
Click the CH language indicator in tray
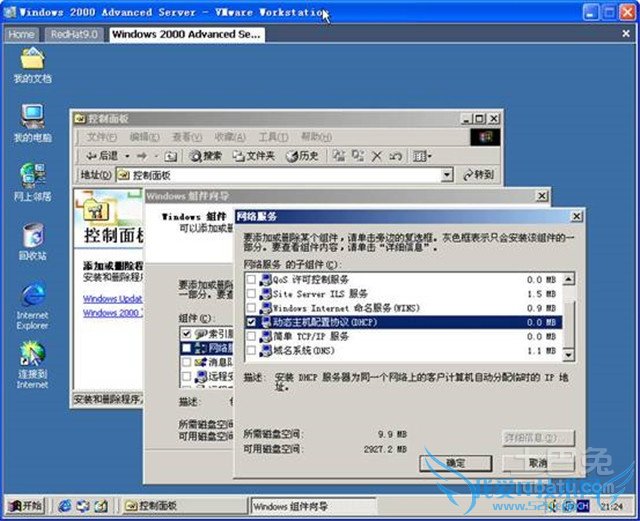point(583,506)
